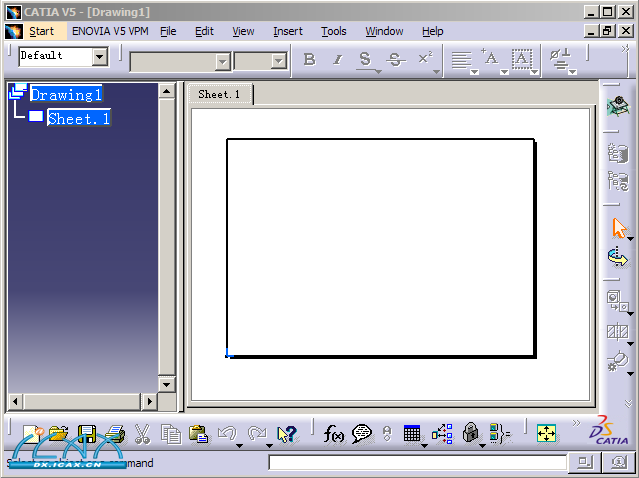Click the New document icon

click(x=33, y=434)
